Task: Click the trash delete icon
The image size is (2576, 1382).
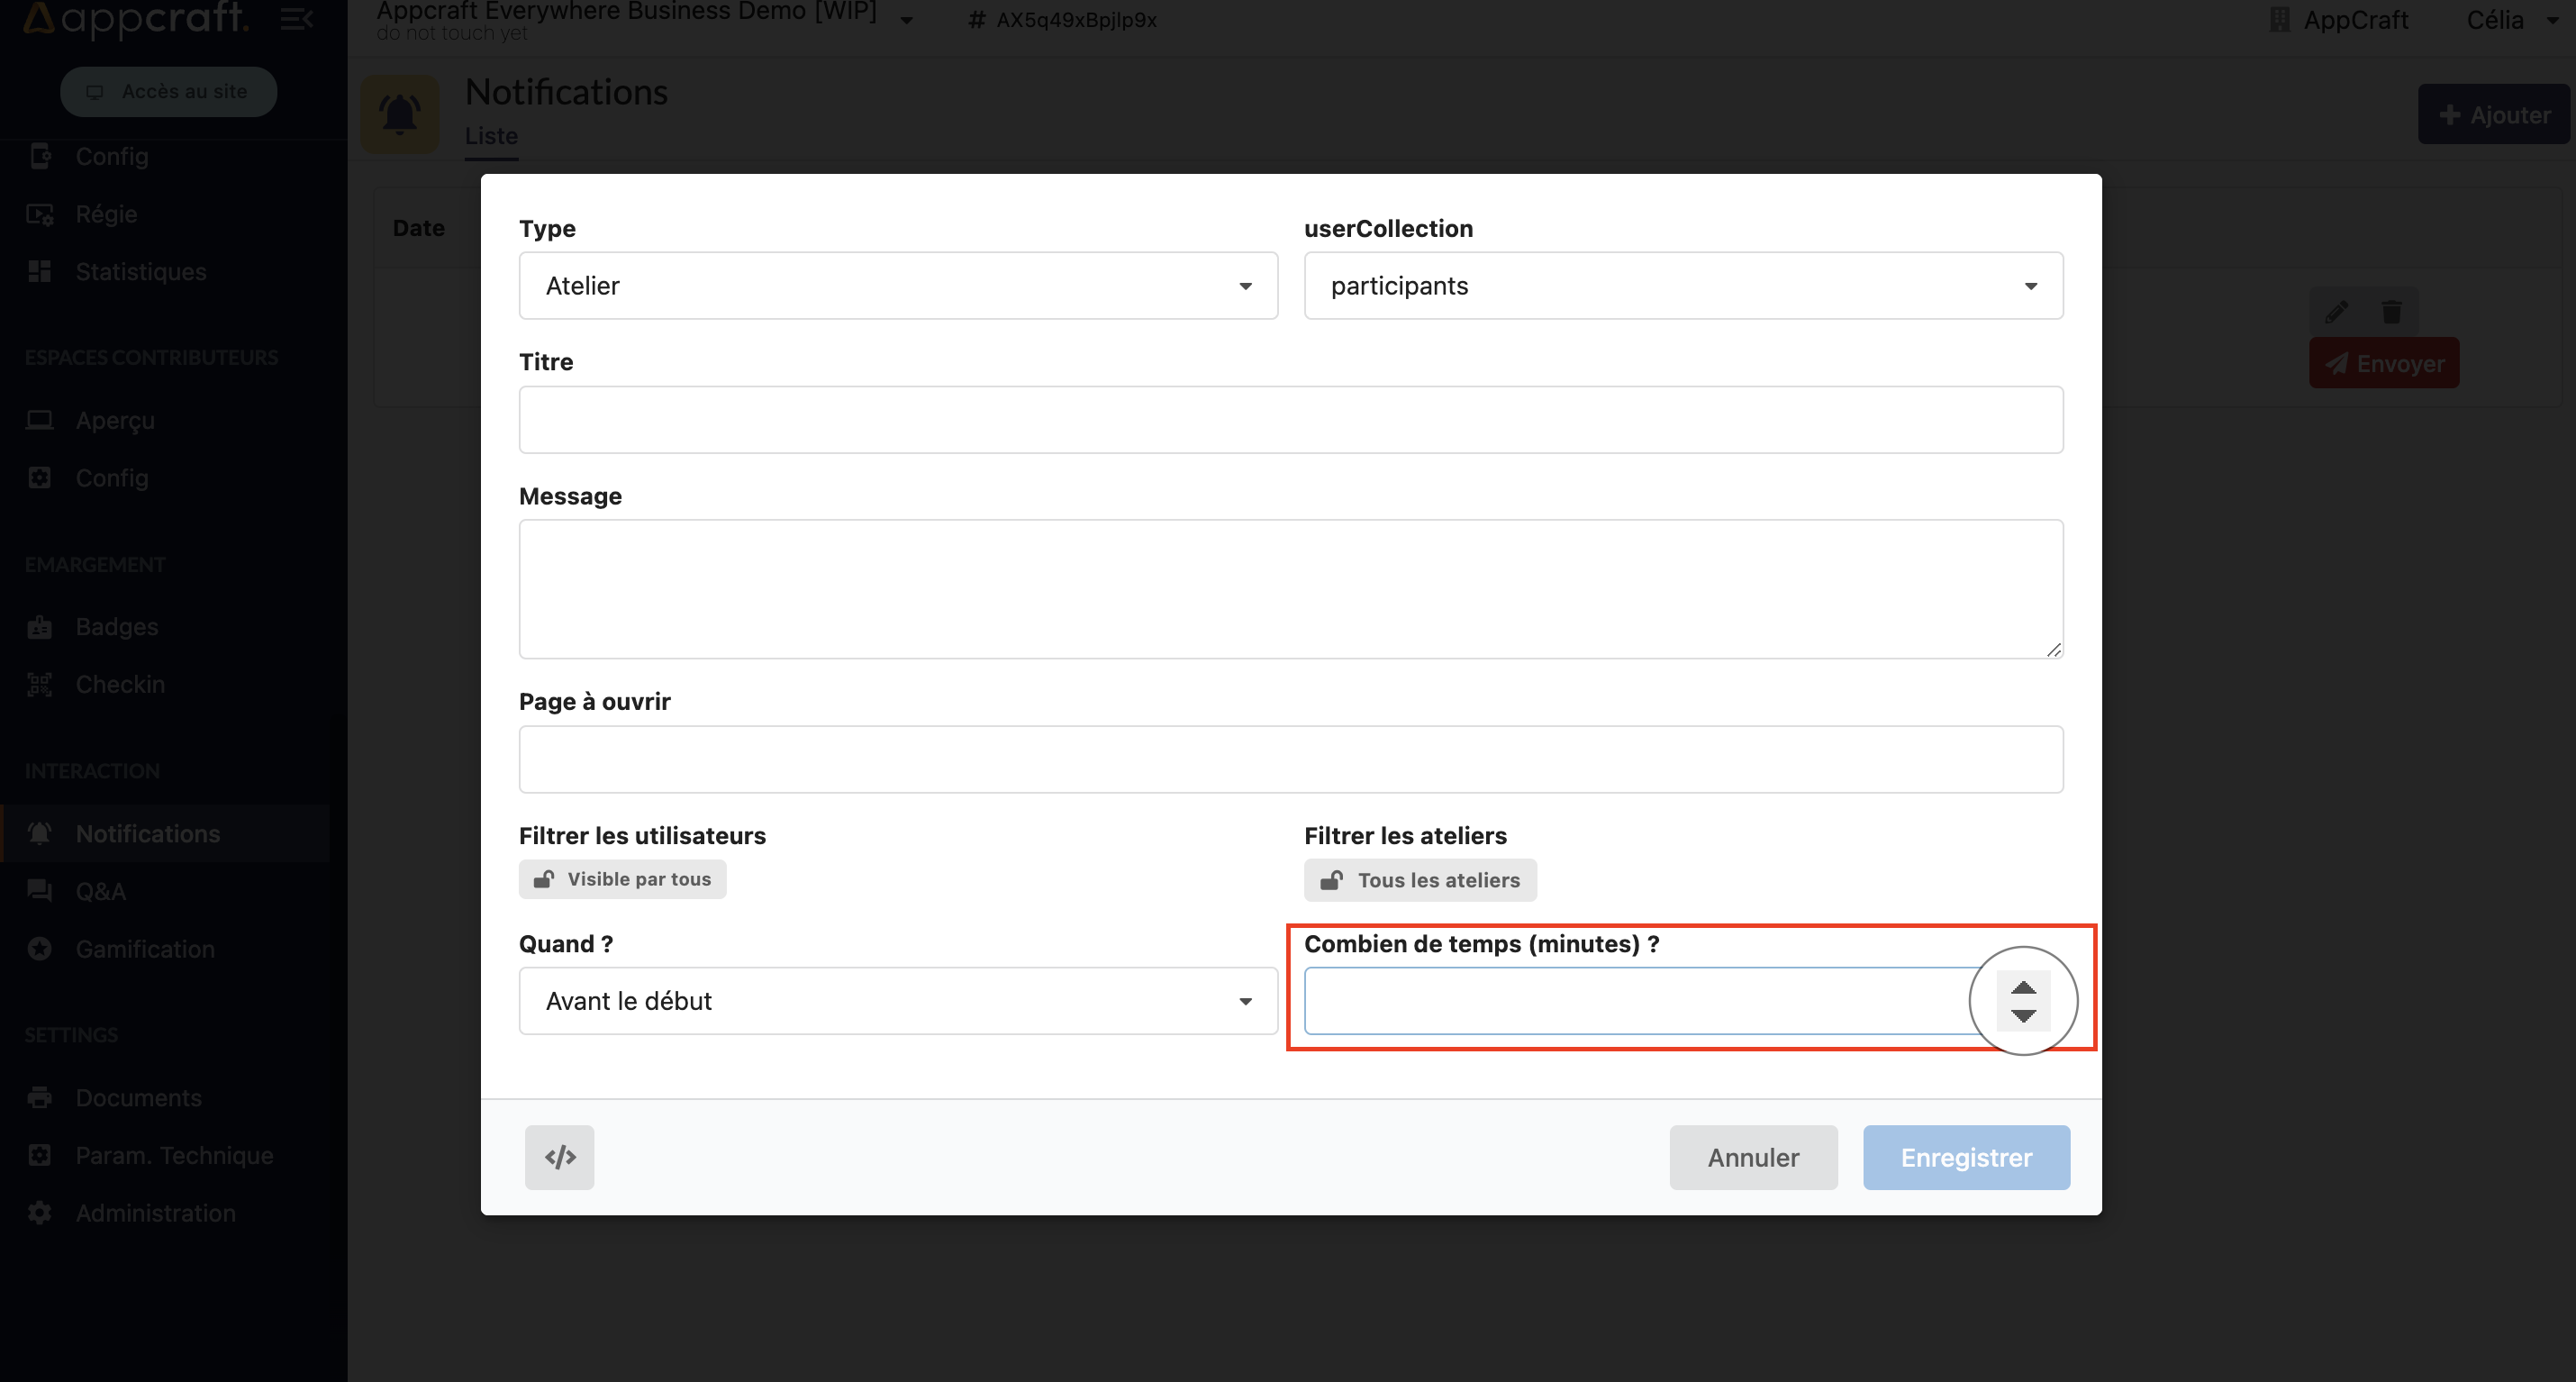Action: click(2391, 312)
